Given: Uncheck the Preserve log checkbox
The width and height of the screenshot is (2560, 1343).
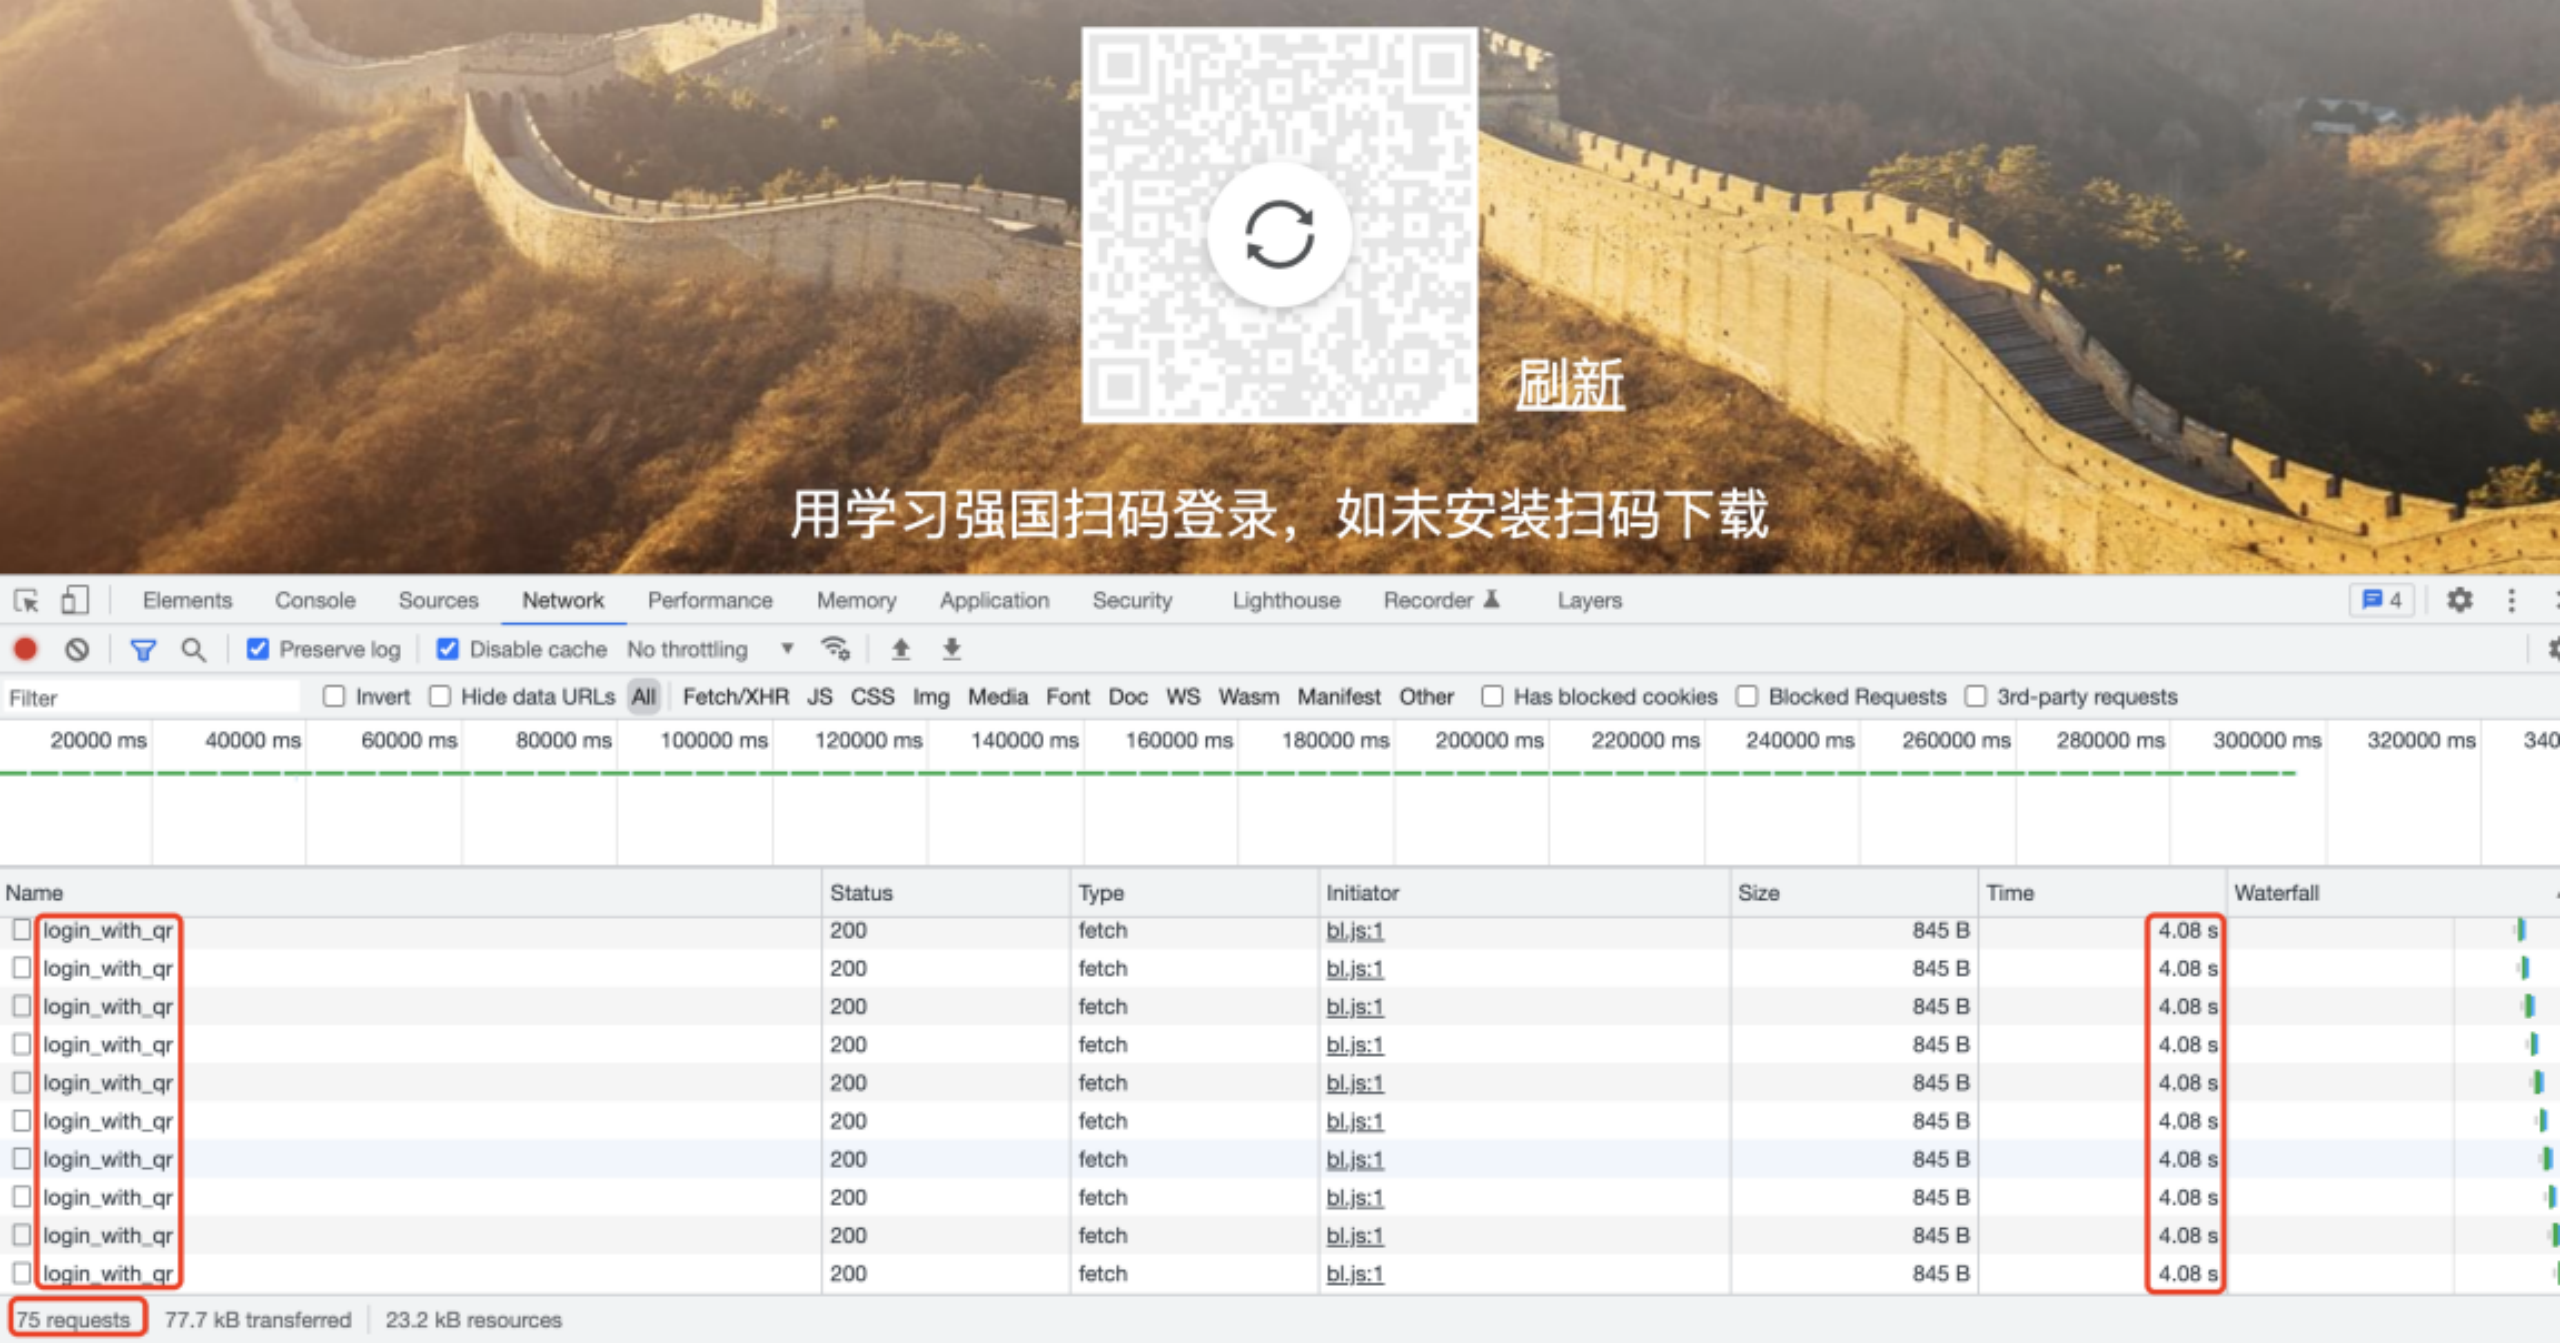Looking at the screenshot, I should [x=258, y=650].
